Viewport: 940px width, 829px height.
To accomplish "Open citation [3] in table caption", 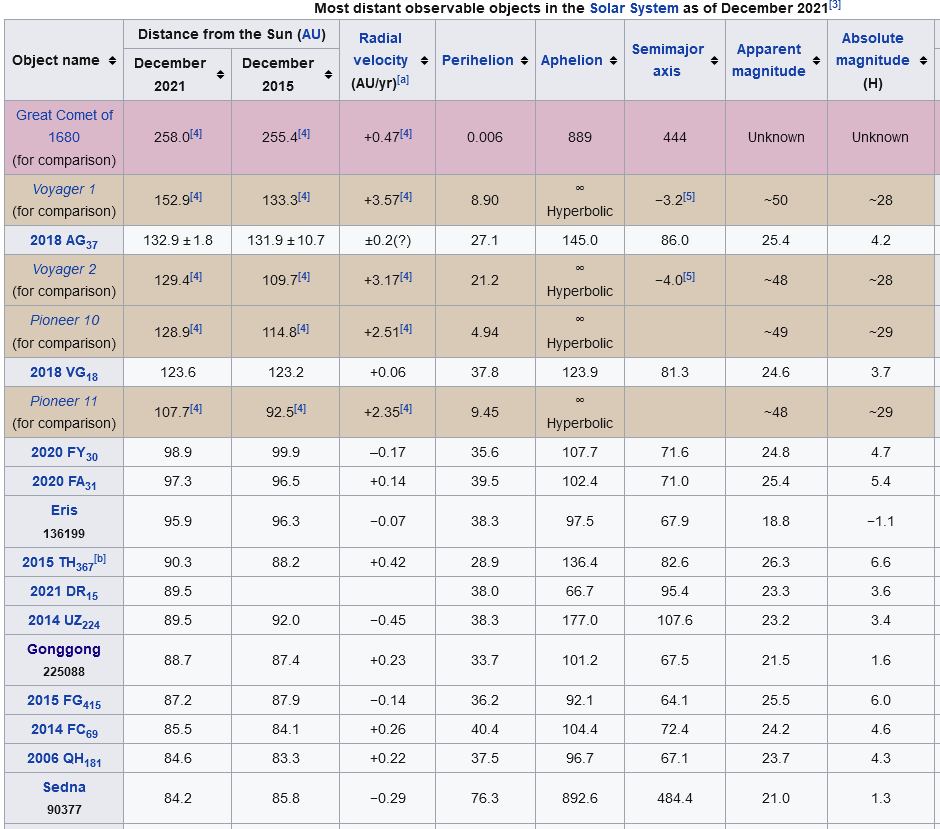I will (x=834, y=5).
